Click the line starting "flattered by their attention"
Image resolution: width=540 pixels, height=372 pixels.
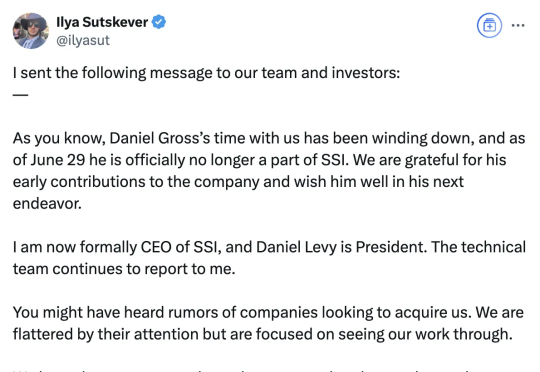262,334
